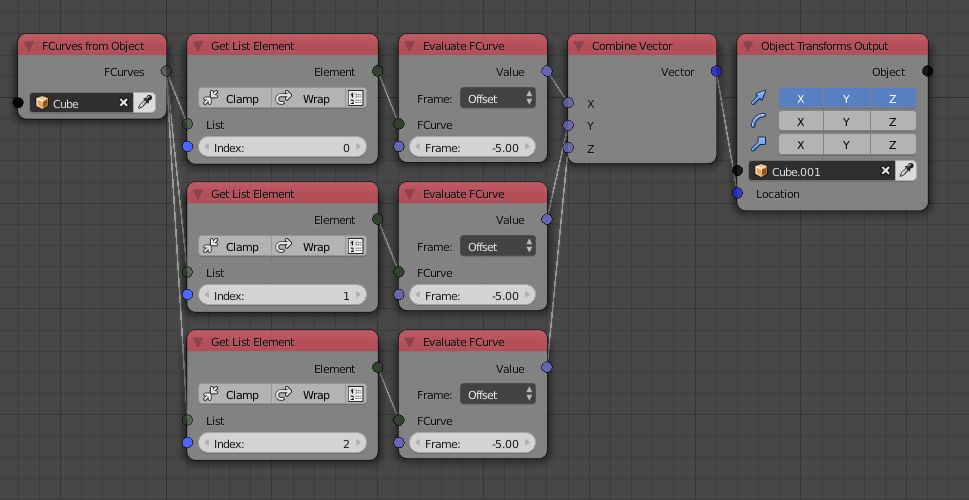Collapse the top Get List Element node
969x500 pixels.
pos(198,46)
